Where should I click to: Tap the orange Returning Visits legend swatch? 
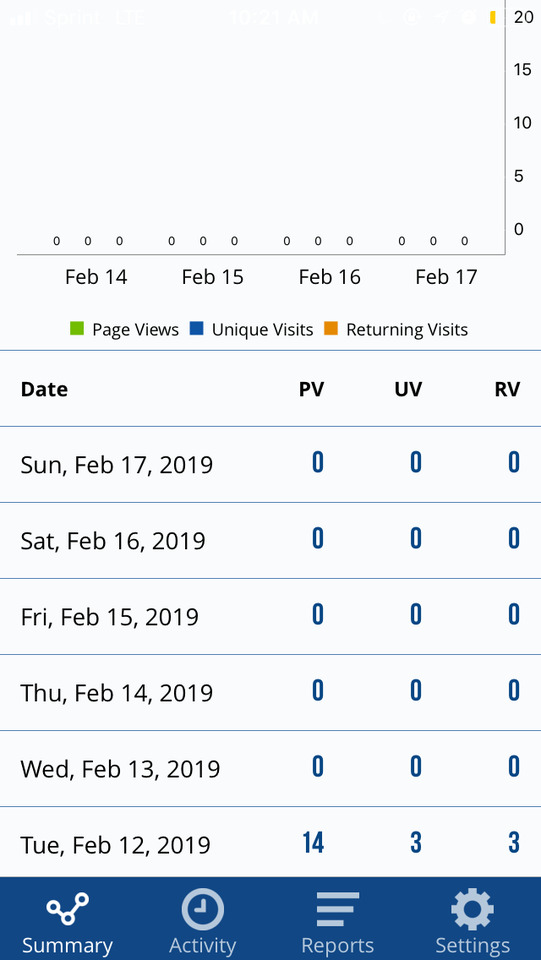pyautogui.click(x=331, y=329)
